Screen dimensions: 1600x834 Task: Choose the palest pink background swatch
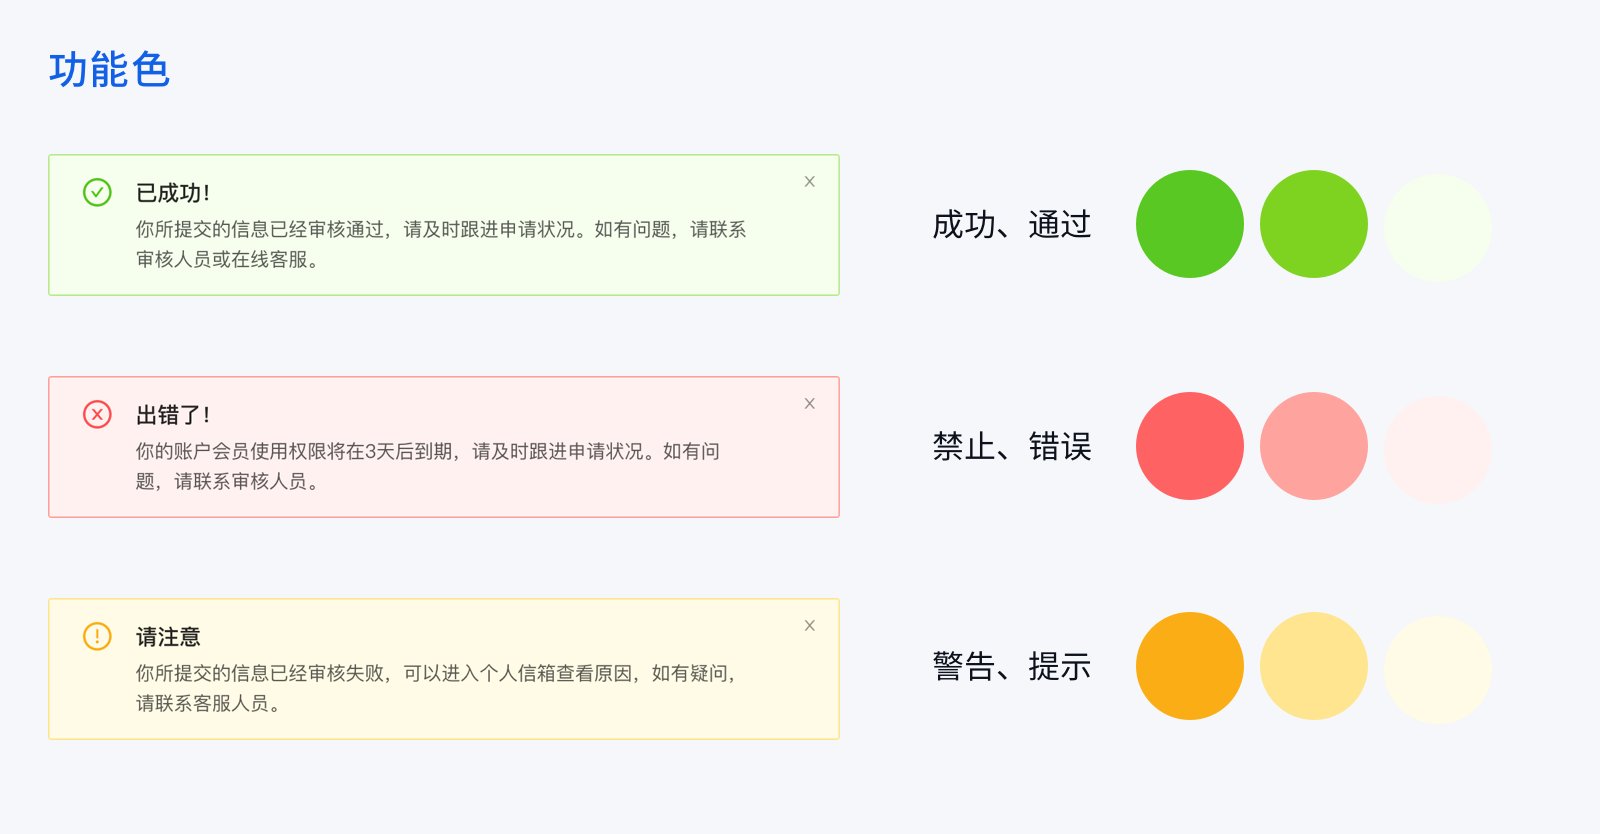1438,450
